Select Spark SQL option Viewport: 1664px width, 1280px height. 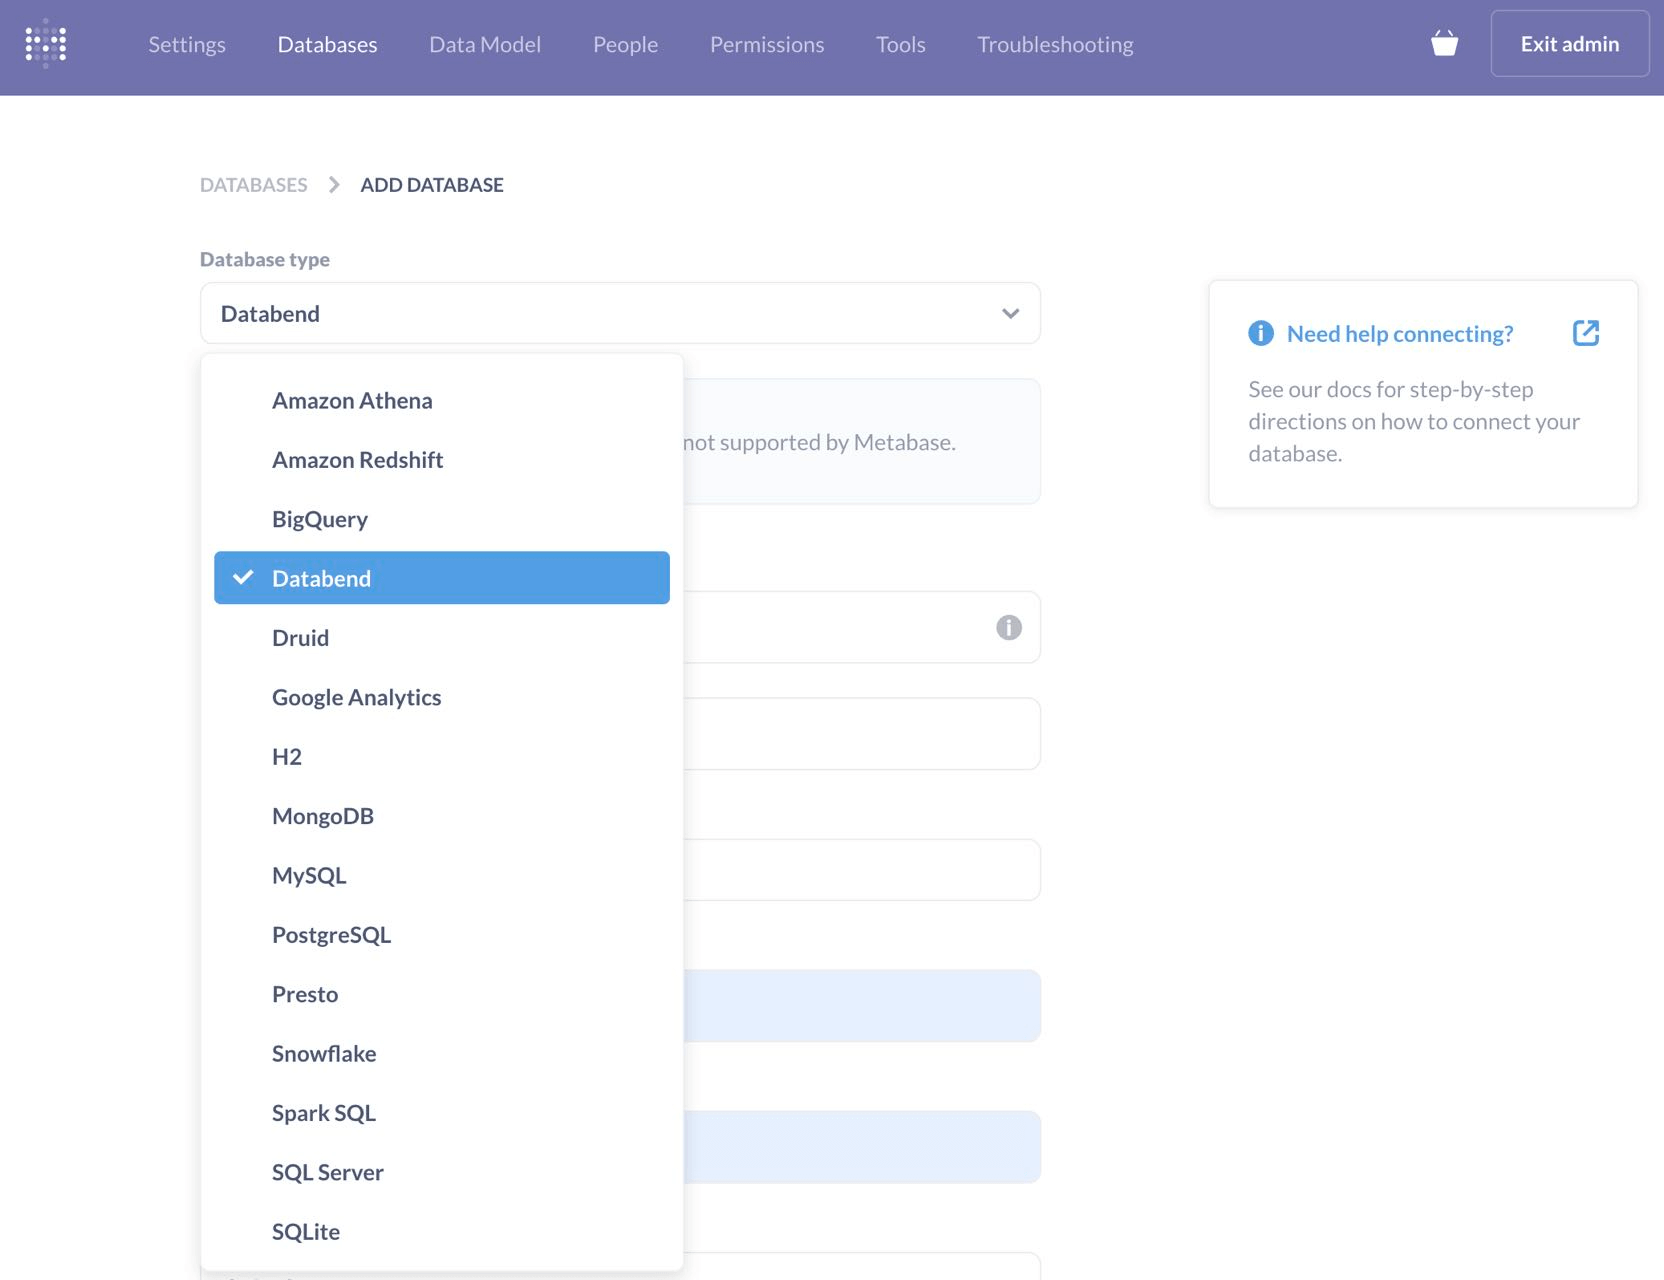[x=442, y=1113]
